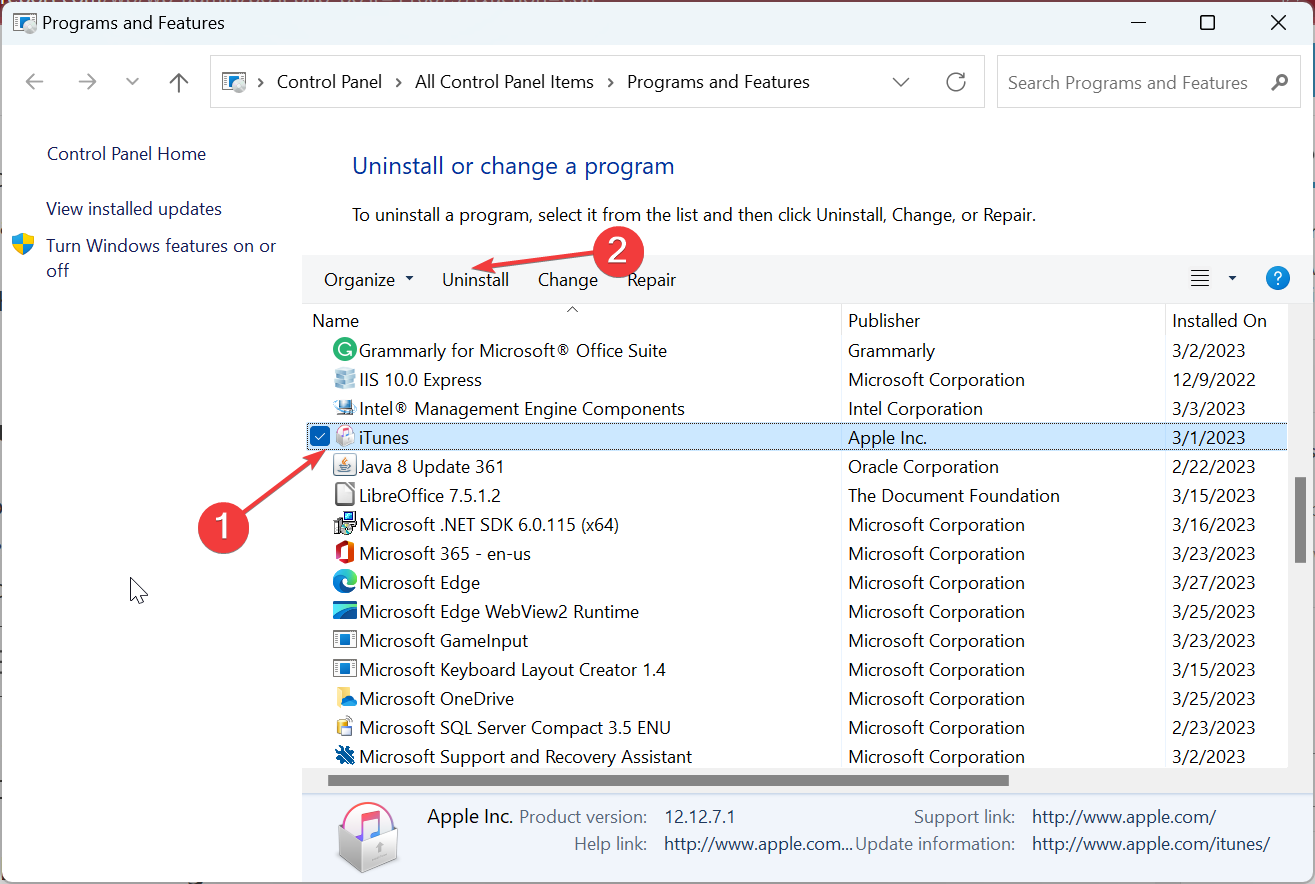This screenshot has height=884, width=1315.
Task: Select the Microsoft Edge row name
Action: point(419,582)
